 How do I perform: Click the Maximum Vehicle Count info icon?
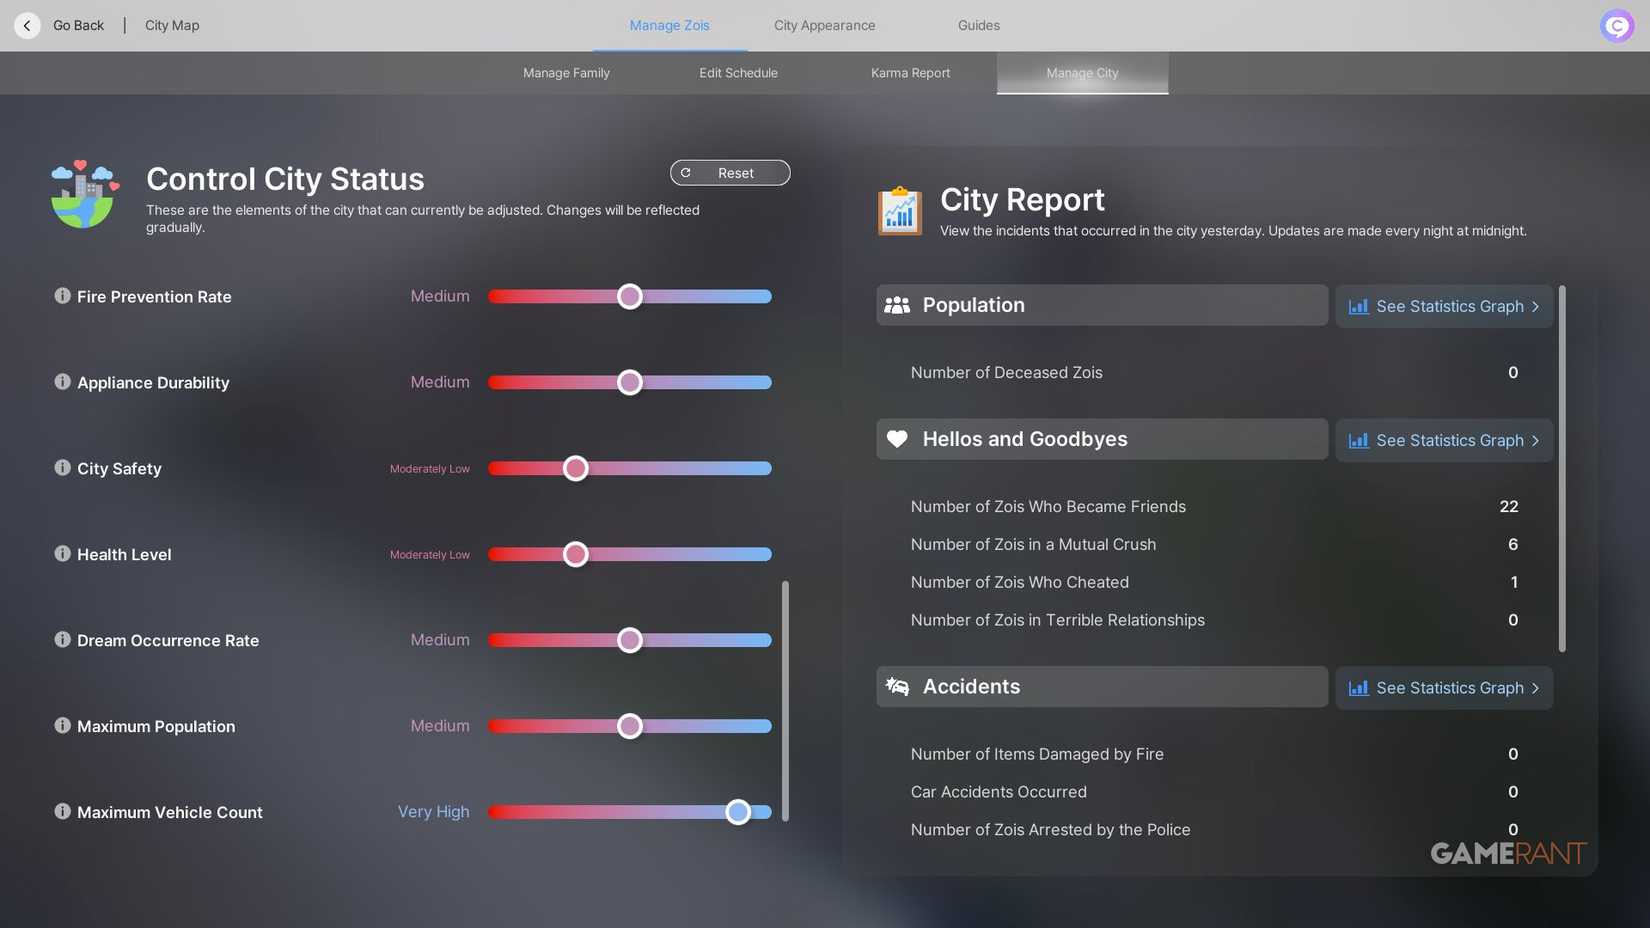(x=62, y=812)
